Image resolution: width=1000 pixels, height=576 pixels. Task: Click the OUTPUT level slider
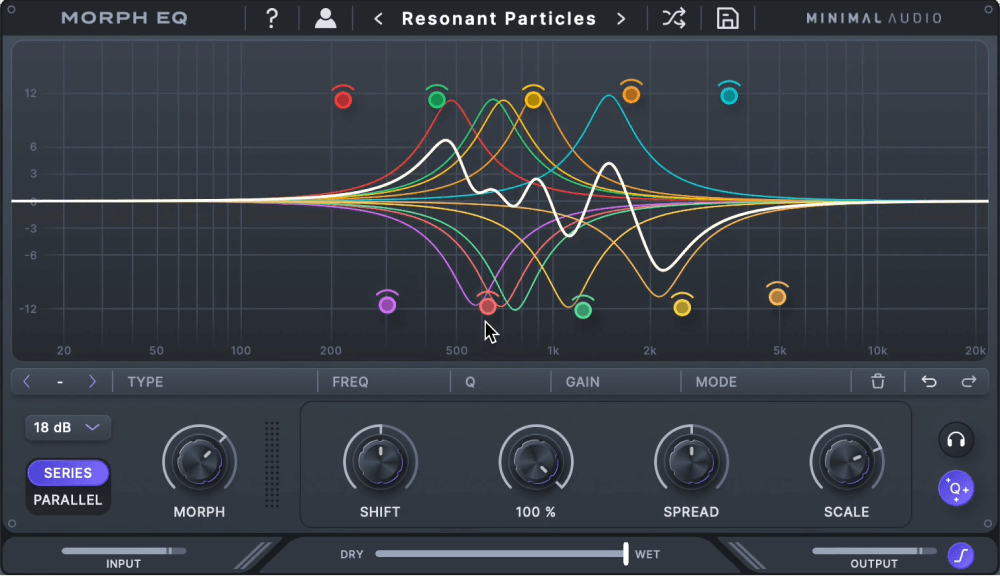click(874, 550)
